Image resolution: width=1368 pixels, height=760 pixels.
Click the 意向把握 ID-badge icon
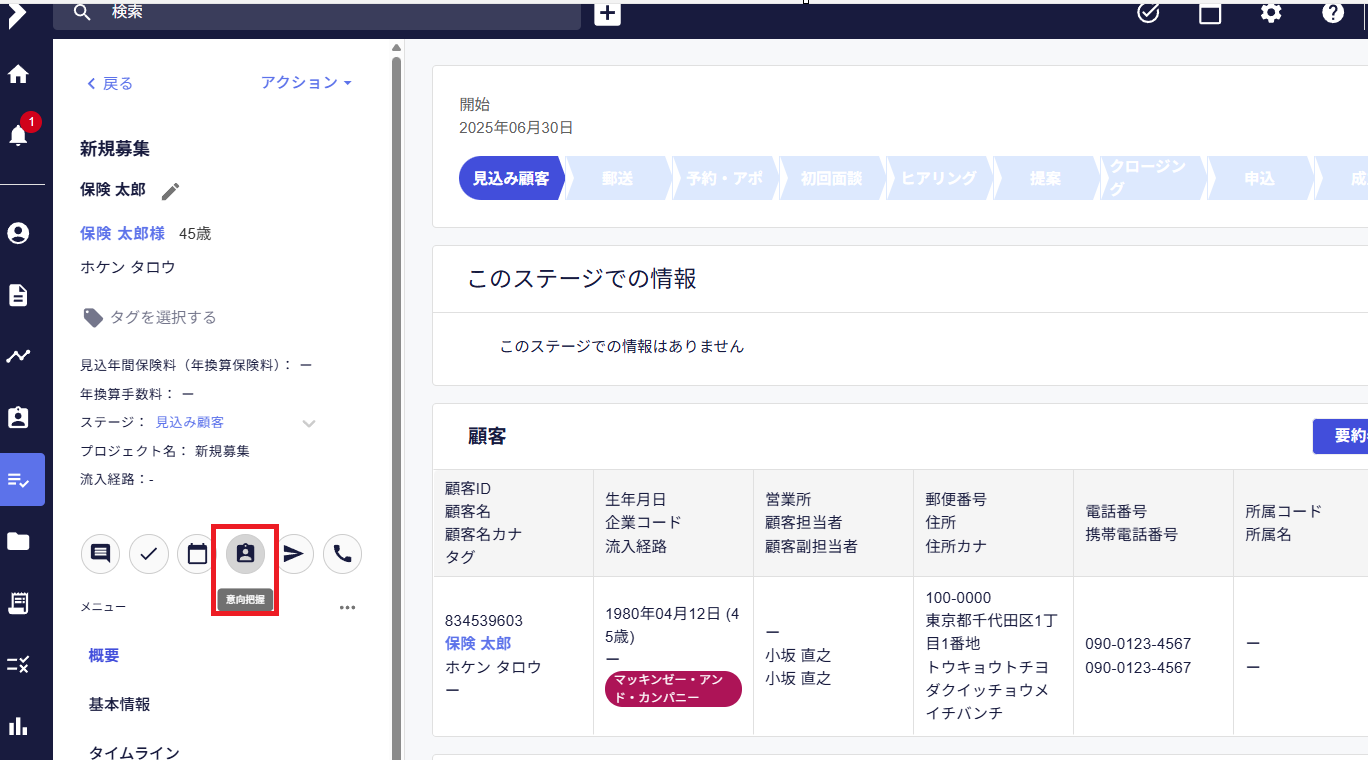245,553
